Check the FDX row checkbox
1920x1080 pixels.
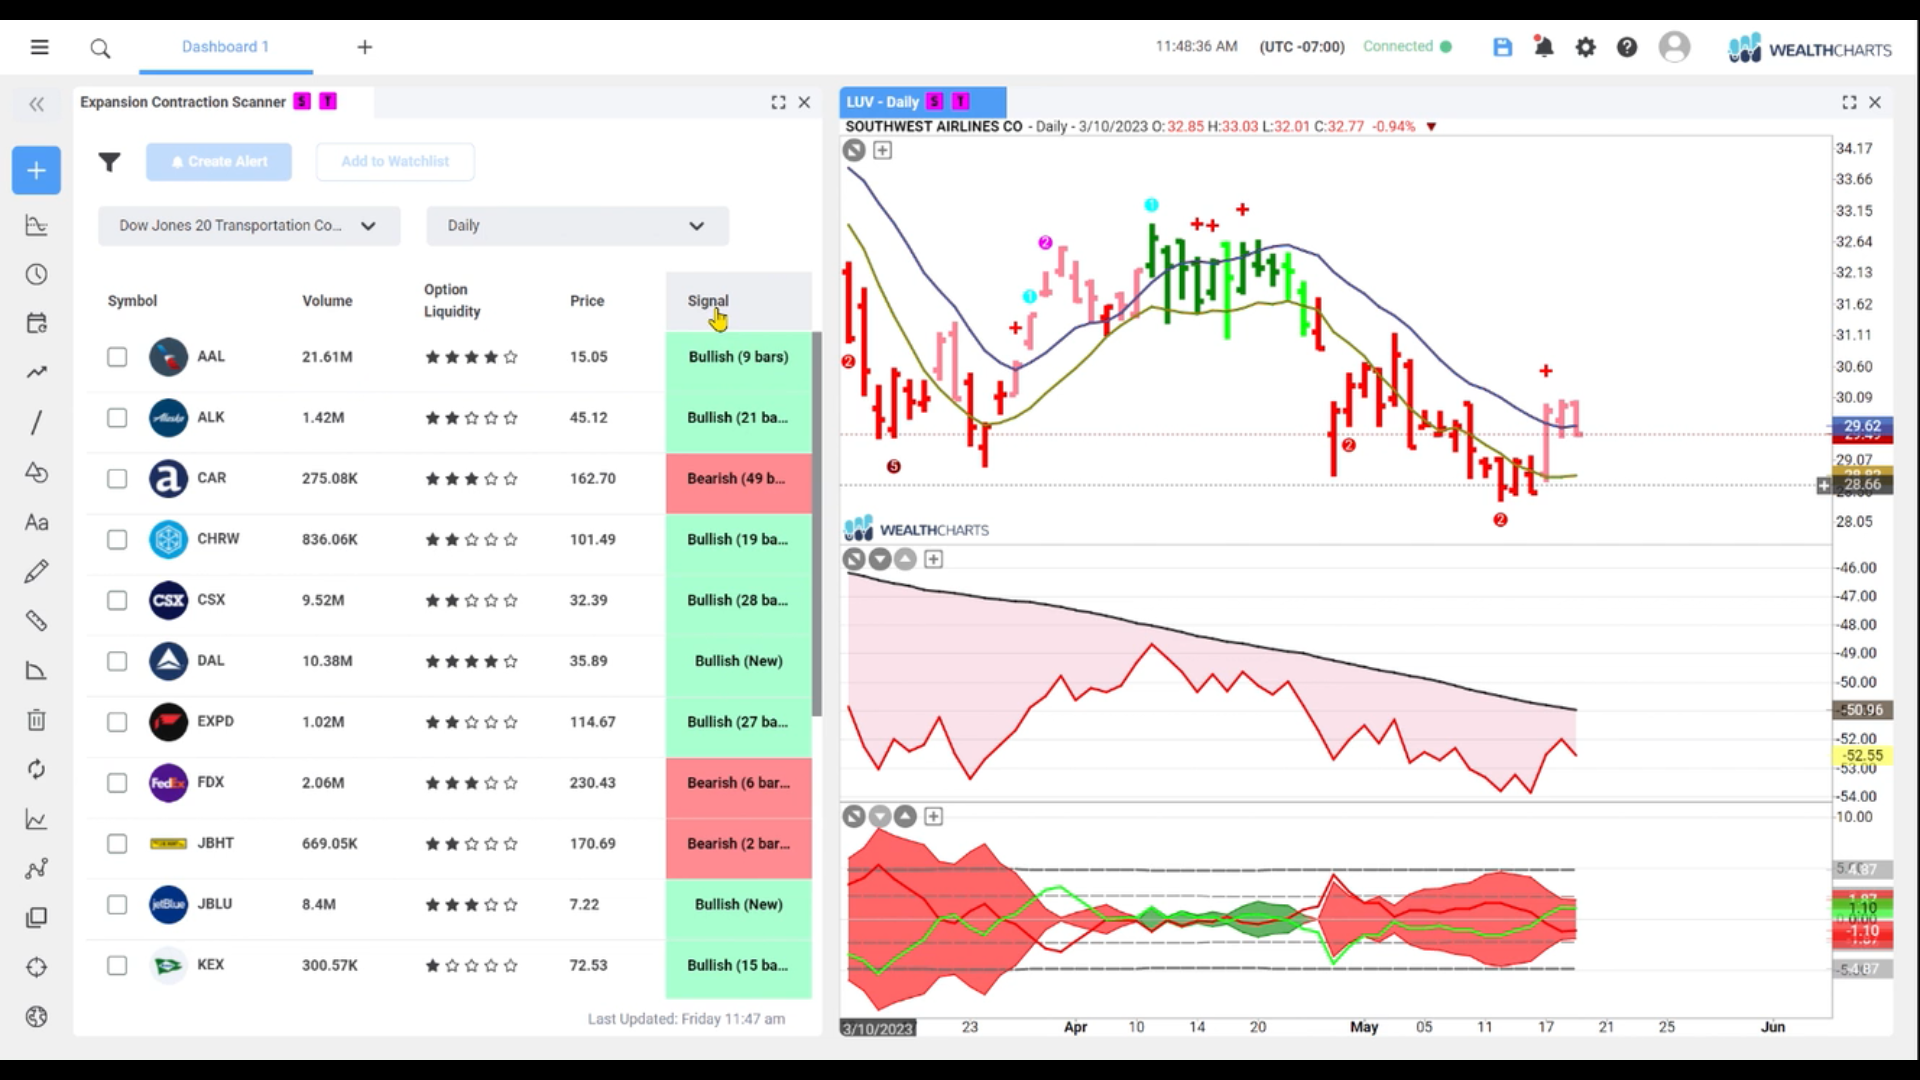(117, 783)
